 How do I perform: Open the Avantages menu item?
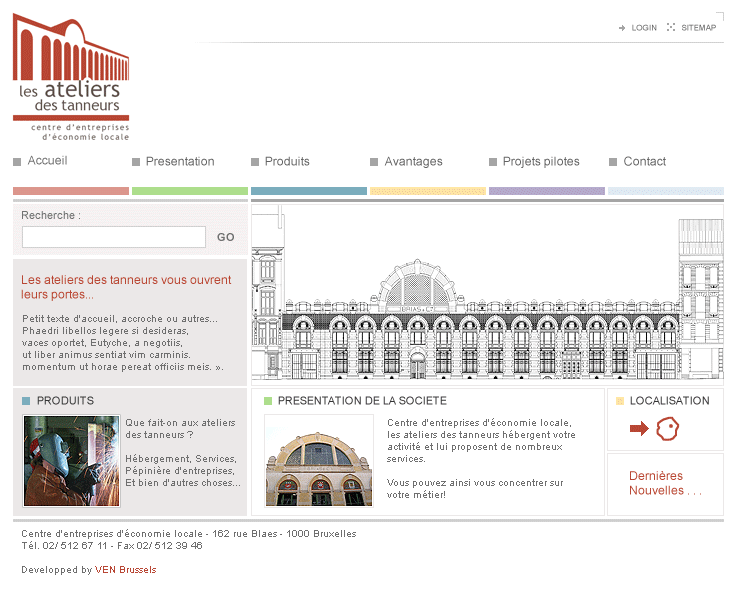414,162
